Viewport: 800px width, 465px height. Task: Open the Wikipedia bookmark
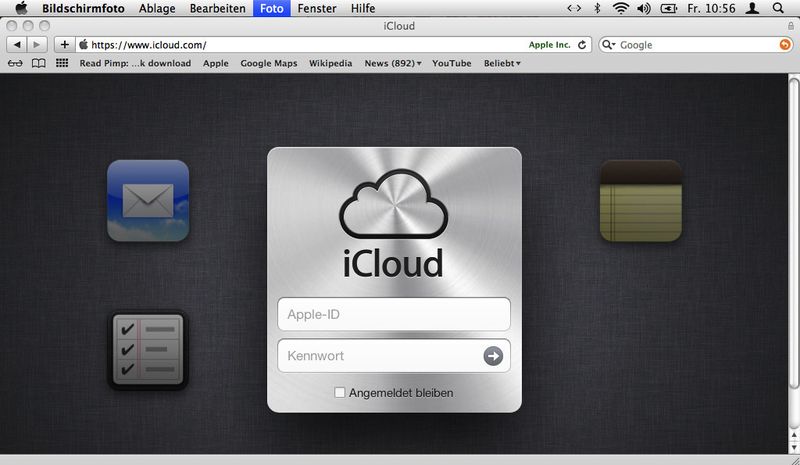pos(331,63)
